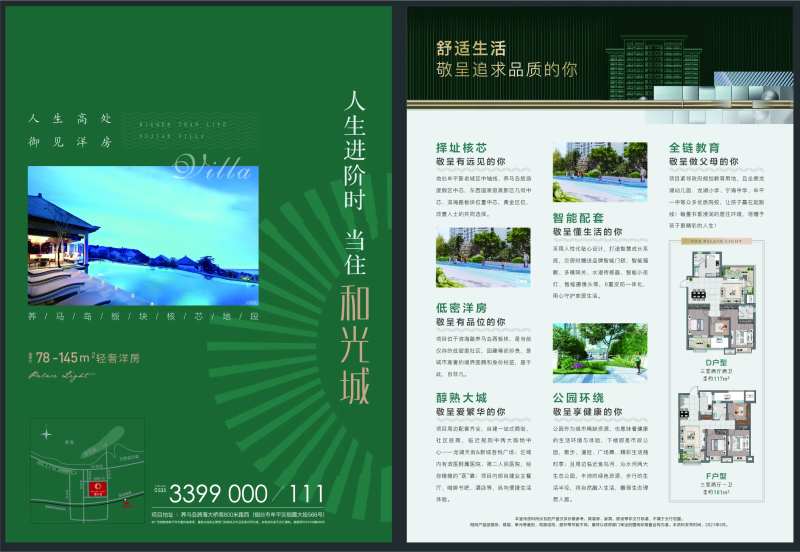The height and width of the screenshot is (552, 800).
Task: Click the 'D户型' label
Action: (716, 363)
